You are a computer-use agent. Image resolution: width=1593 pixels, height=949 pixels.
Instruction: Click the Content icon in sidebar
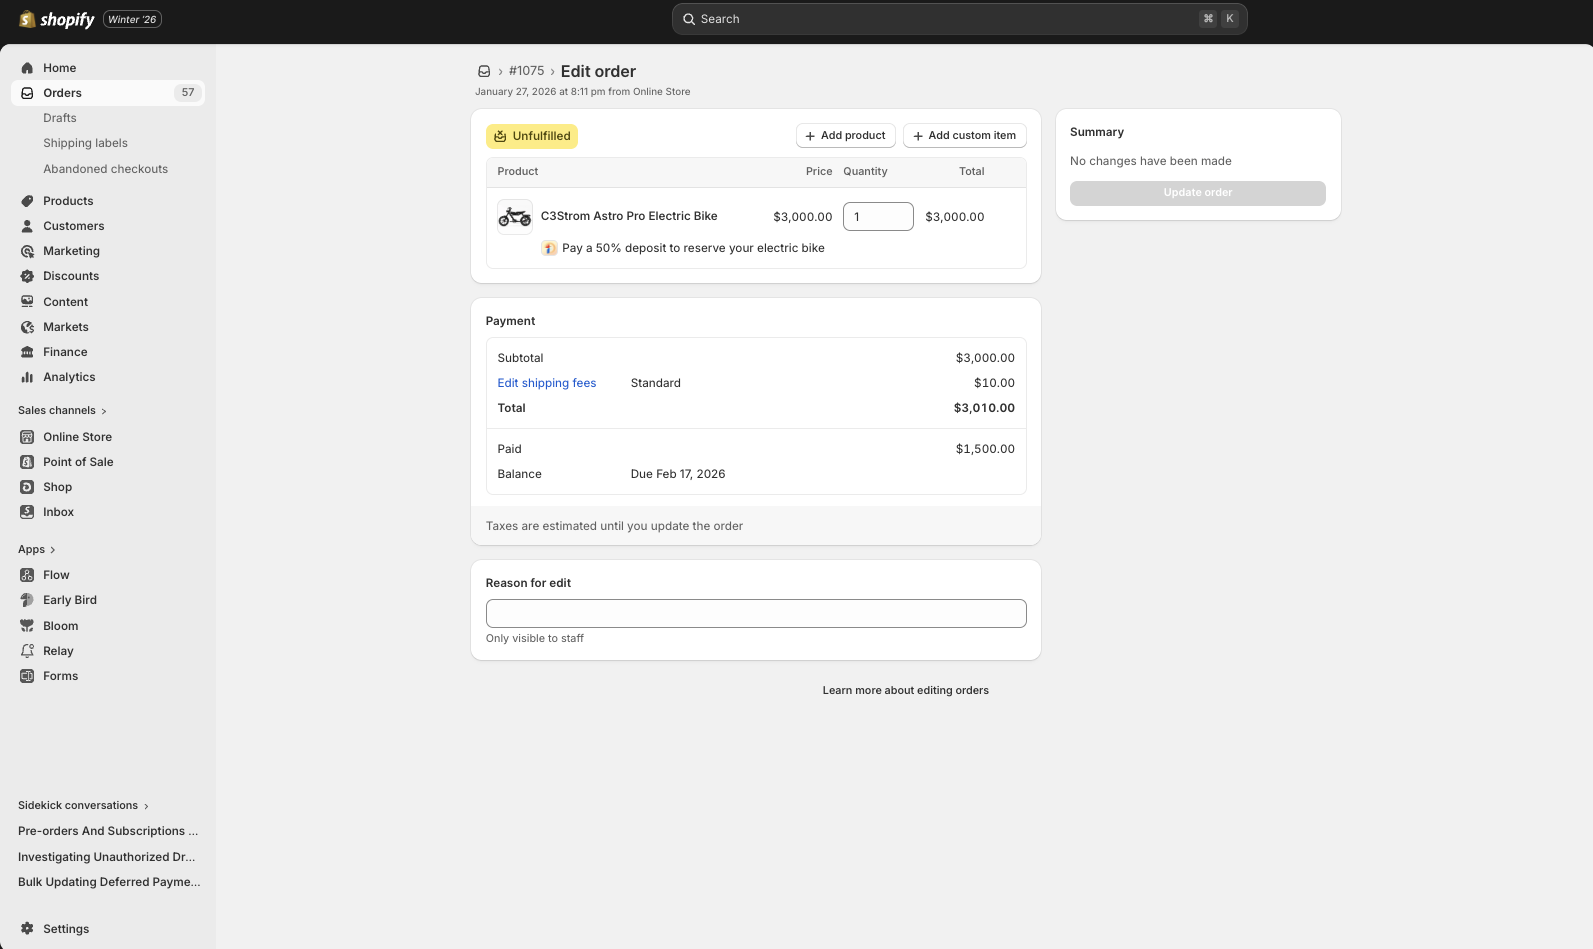click(27, 302)
